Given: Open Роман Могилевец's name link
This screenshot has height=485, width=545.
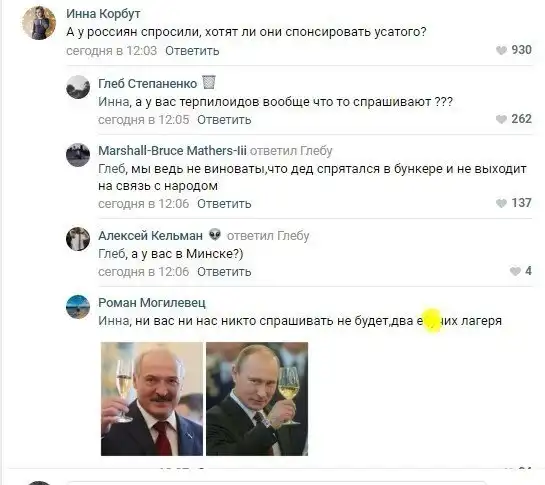Looking at the screenshot, I should coord(152,302).
